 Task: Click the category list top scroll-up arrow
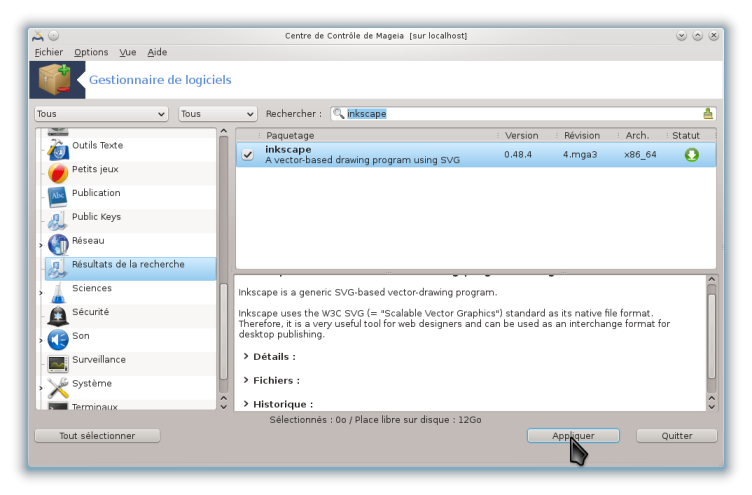(x=223, y=131)
